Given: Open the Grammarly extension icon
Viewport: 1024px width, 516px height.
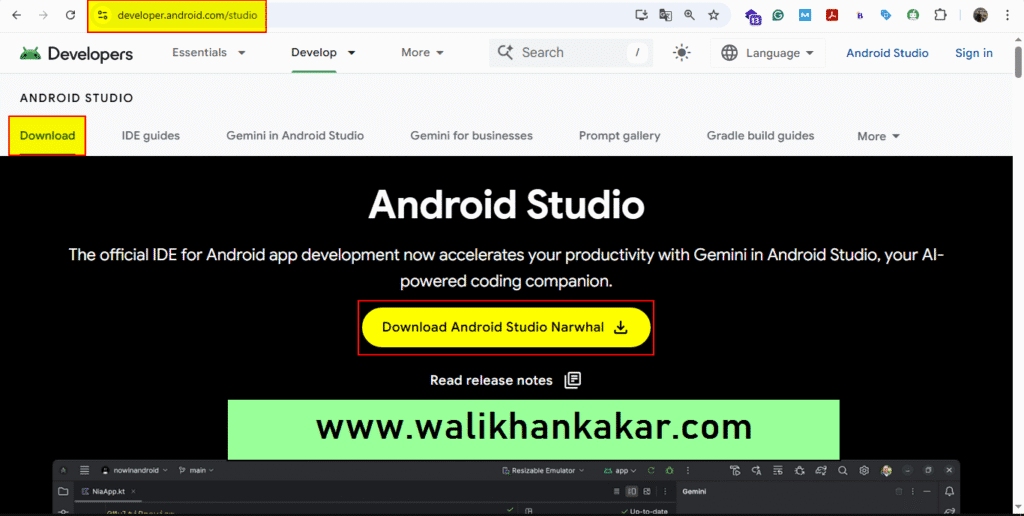Looking at the screenshot, I should pos(778,15).
